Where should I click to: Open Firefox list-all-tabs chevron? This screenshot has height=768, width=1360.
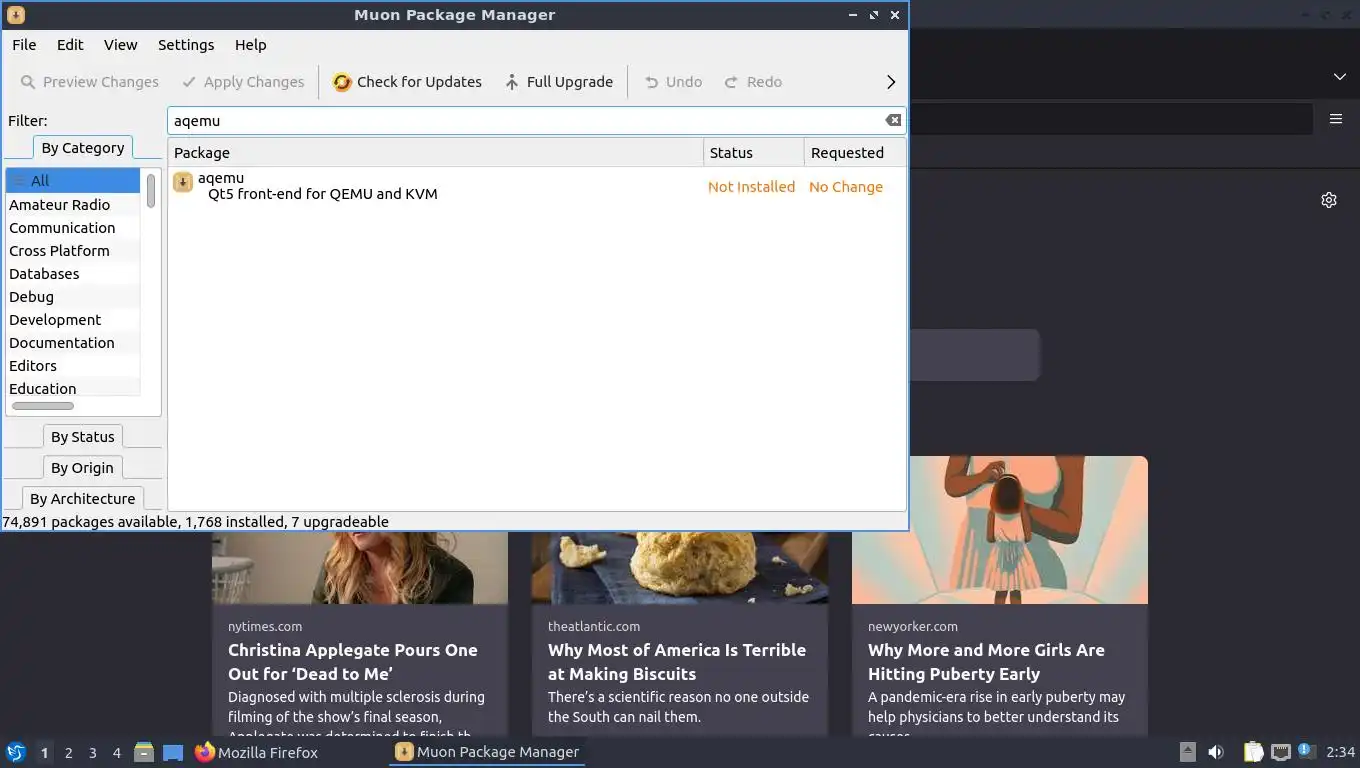(x=1340, y=77)
